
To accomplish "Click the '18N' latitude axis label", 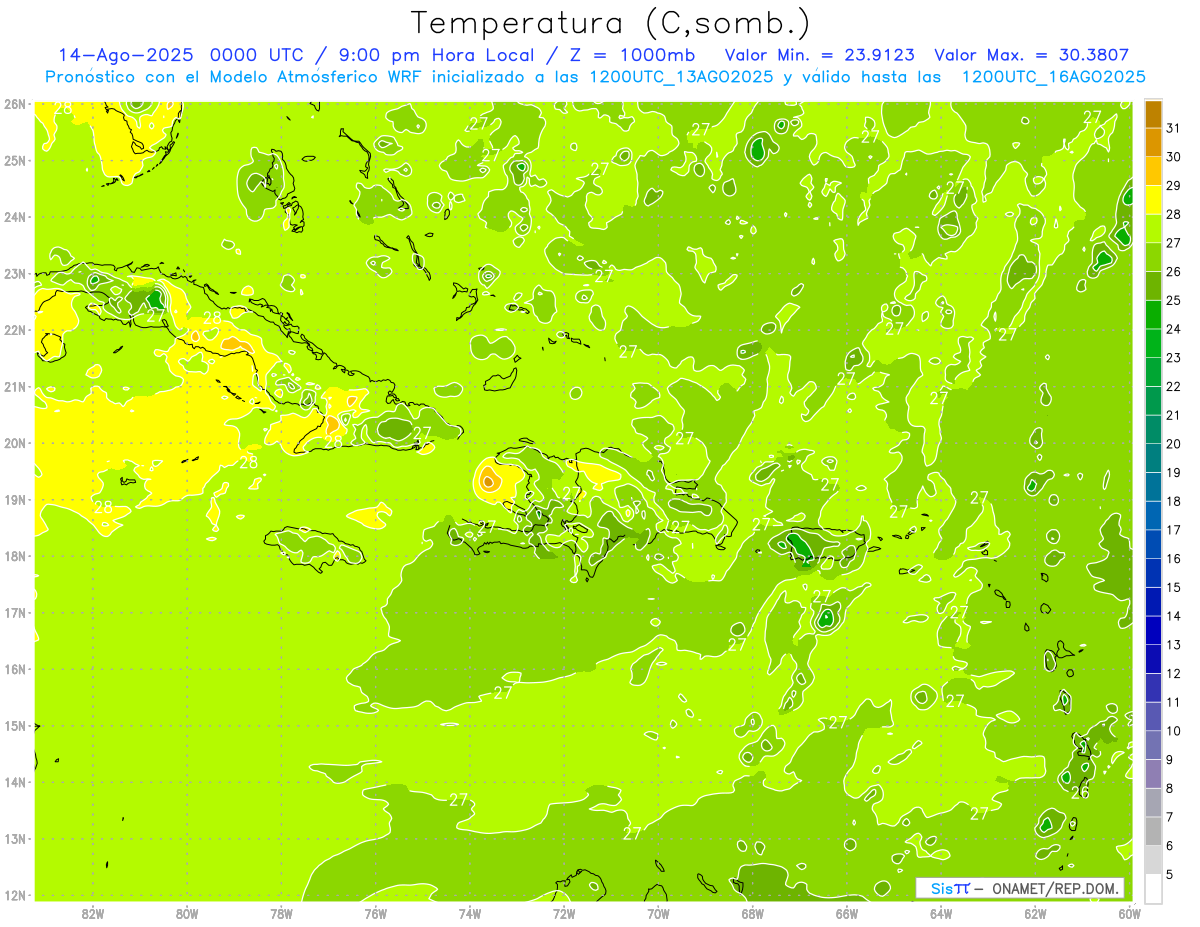I will click(x=15, y=556).
